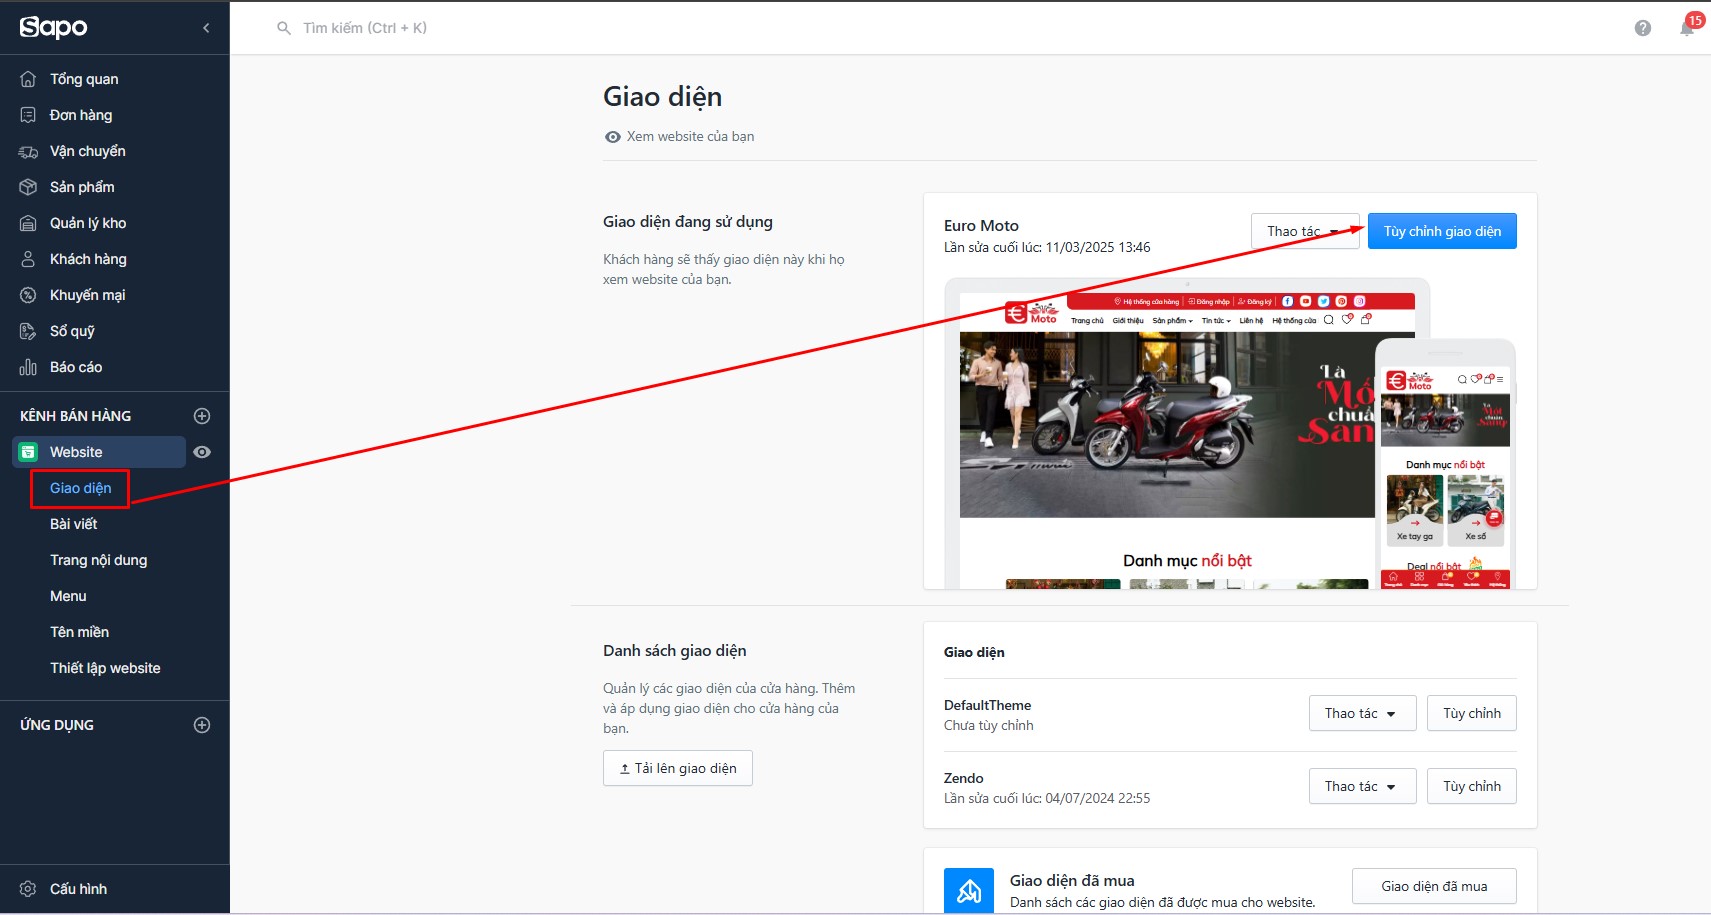
Task: Click the Vận chuyển truck icon
Action: pyautogui.click(x=28, y=151)
